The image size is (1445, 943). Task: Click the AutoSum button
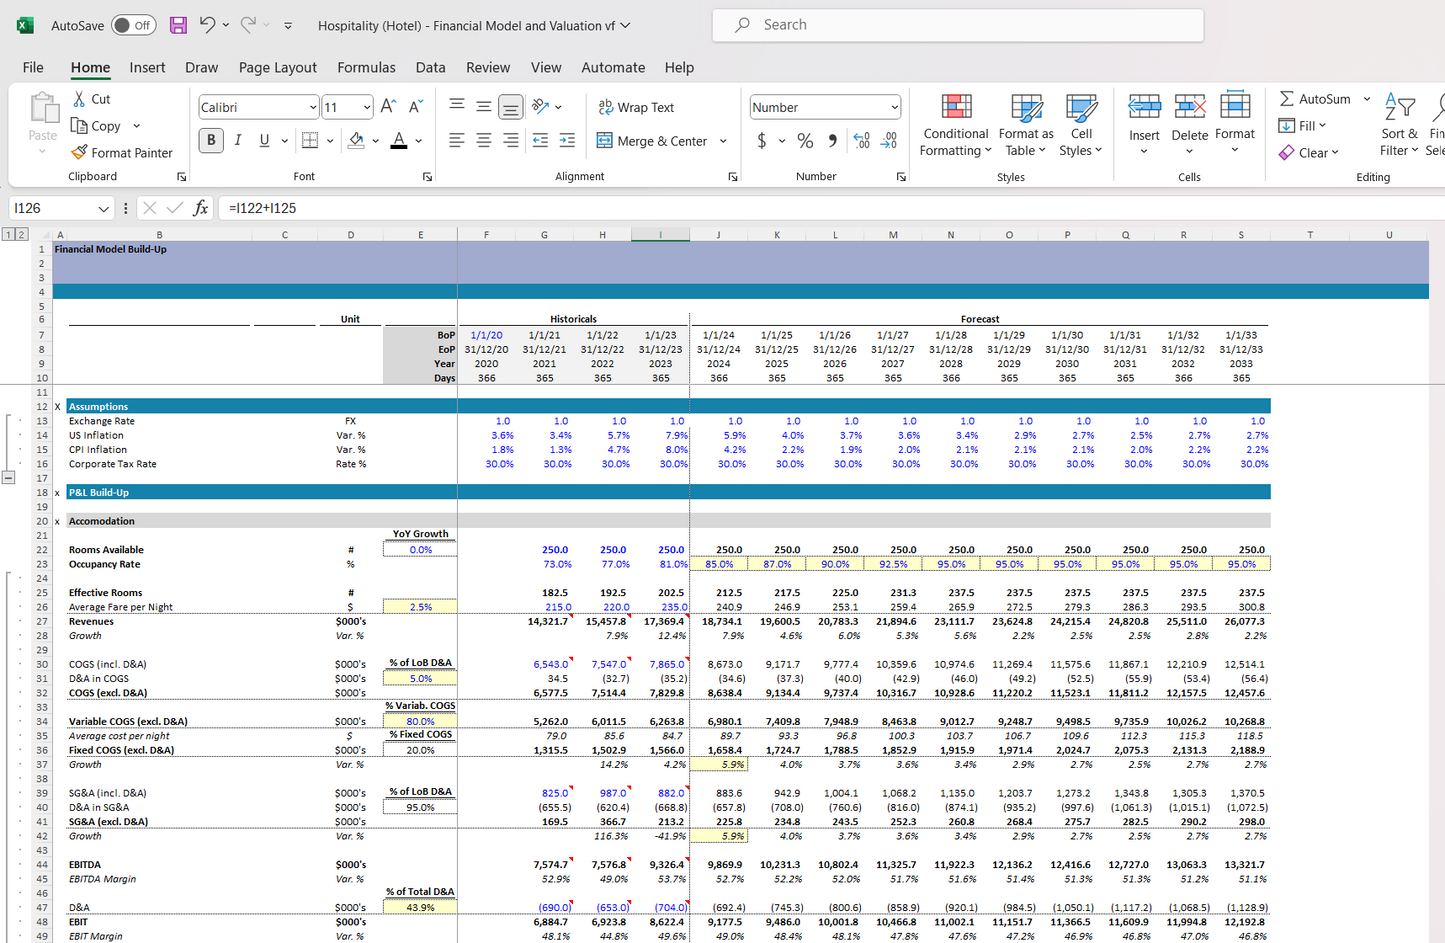click(1314, 99)
